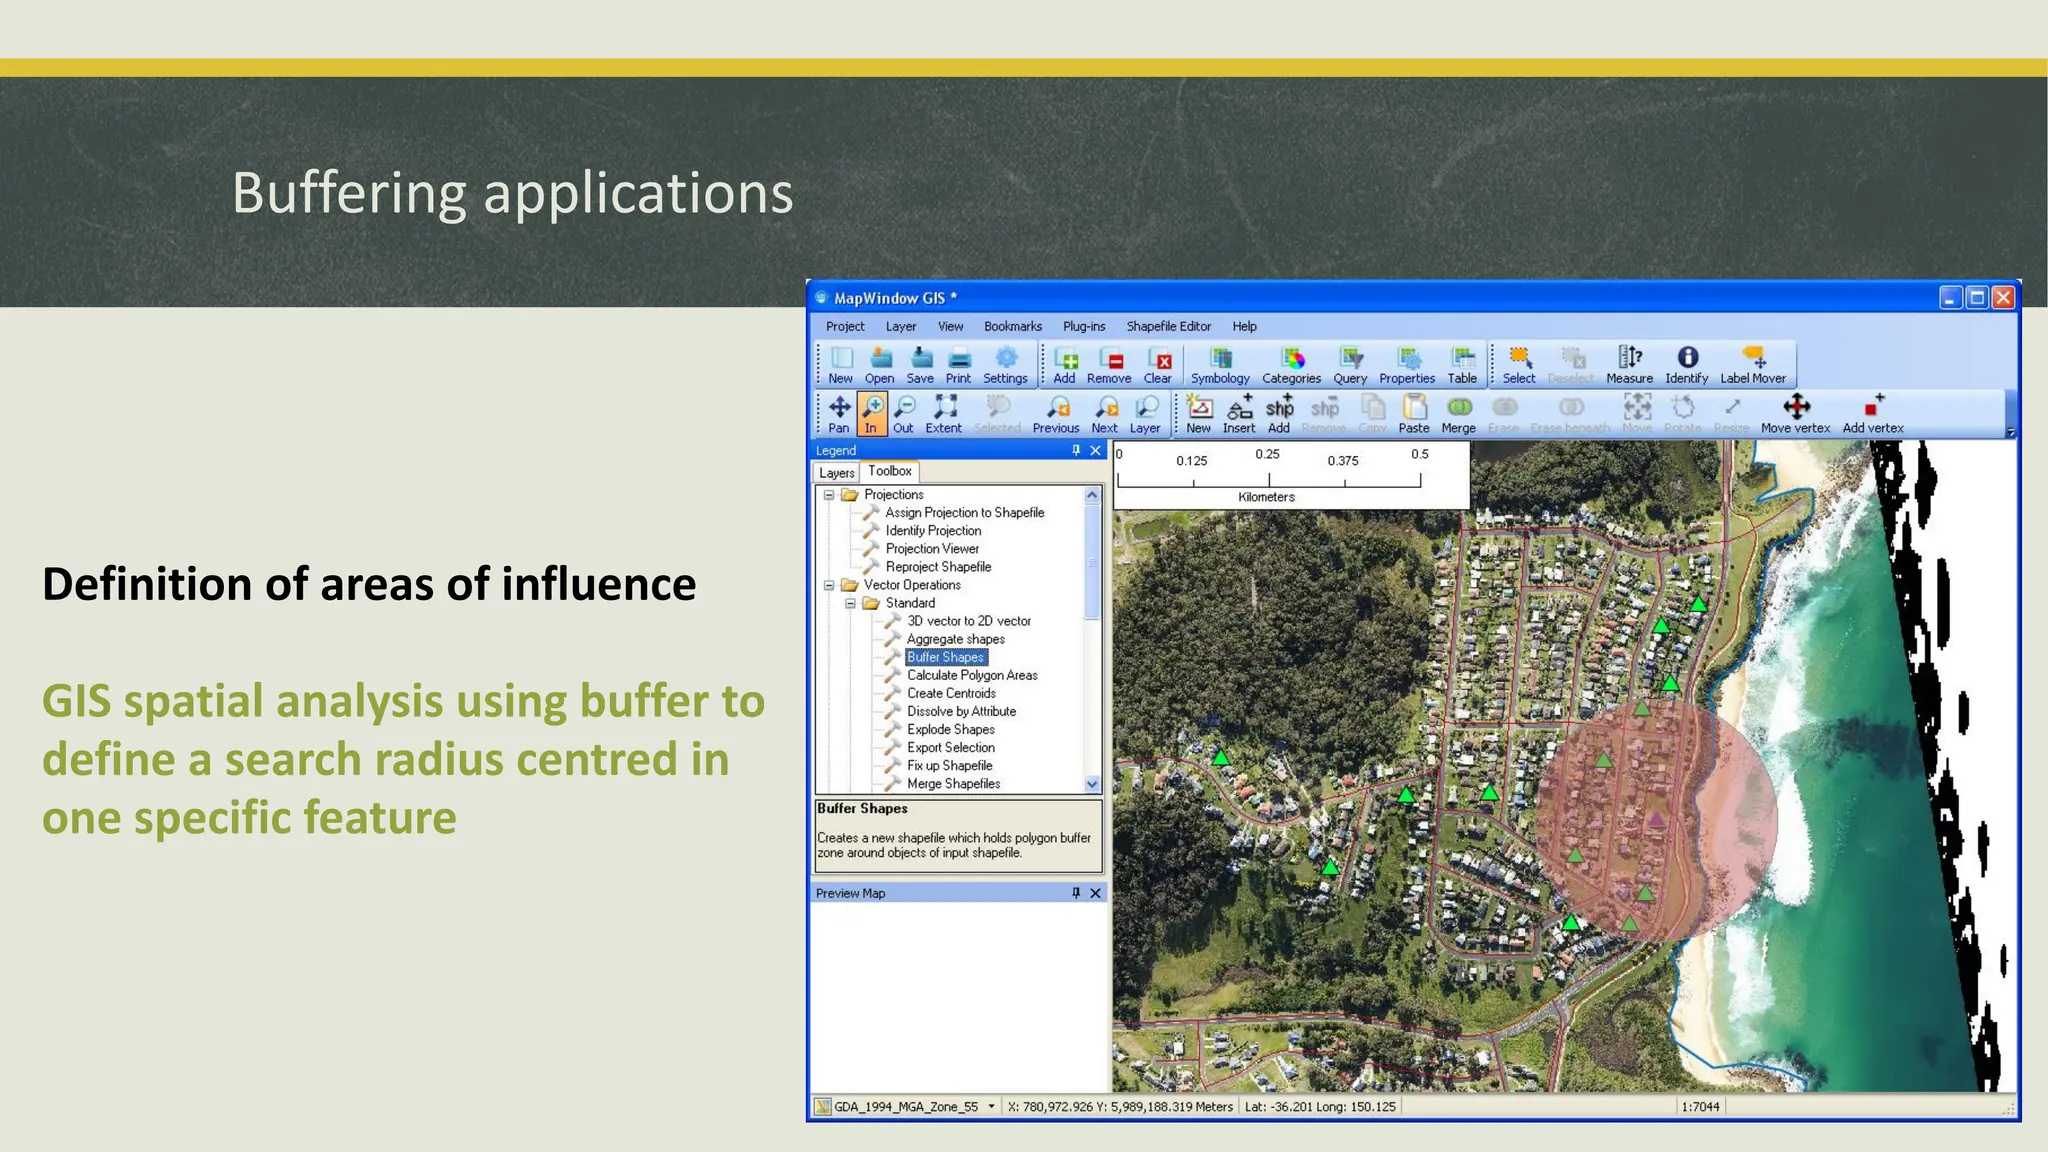Click Reproject Shapefile in toolbox
This screenshot has width=2048, height=1152.
pos(938,567)
